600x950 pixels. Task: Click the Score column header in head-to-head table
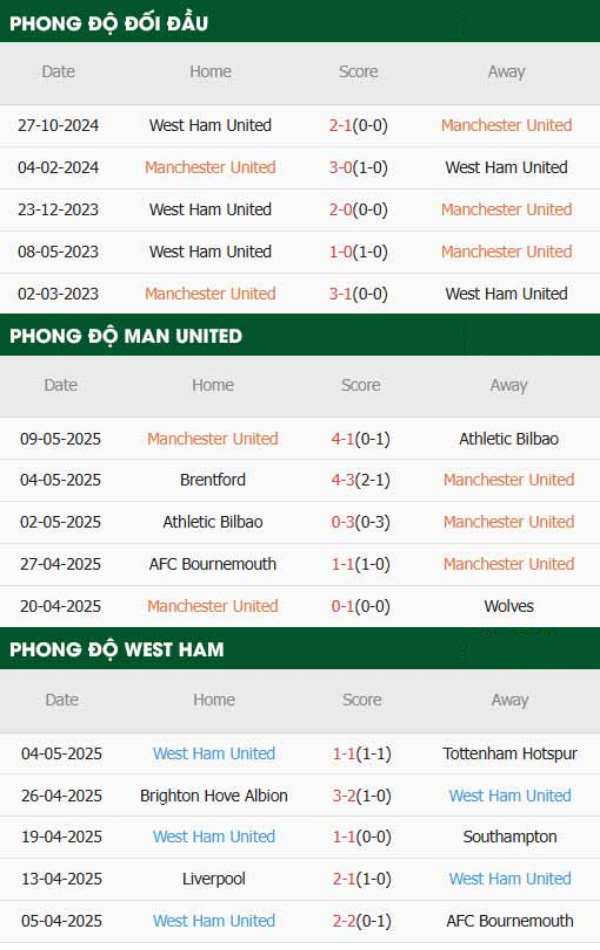tap(358, 71)
